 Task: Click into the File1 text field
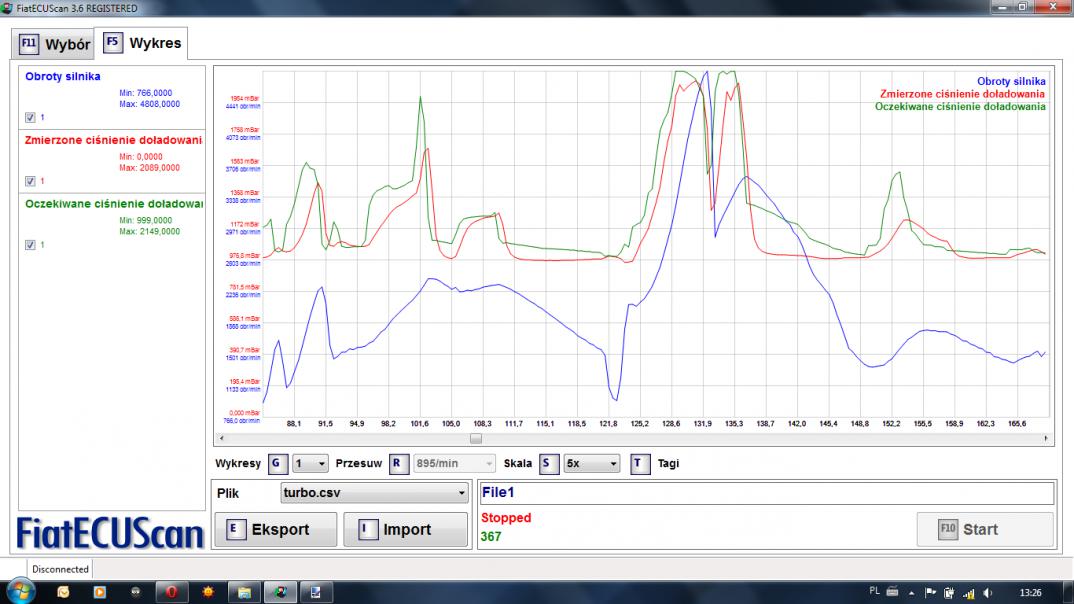click(x=766, y=493)
